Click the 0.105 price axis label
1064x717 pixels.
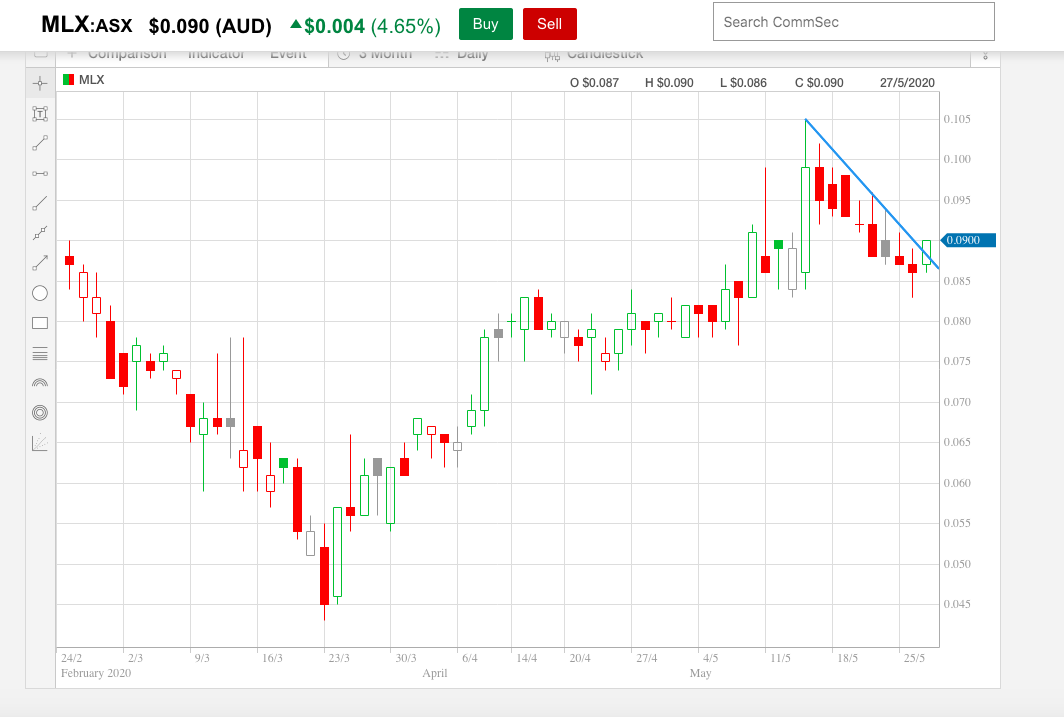957,119
